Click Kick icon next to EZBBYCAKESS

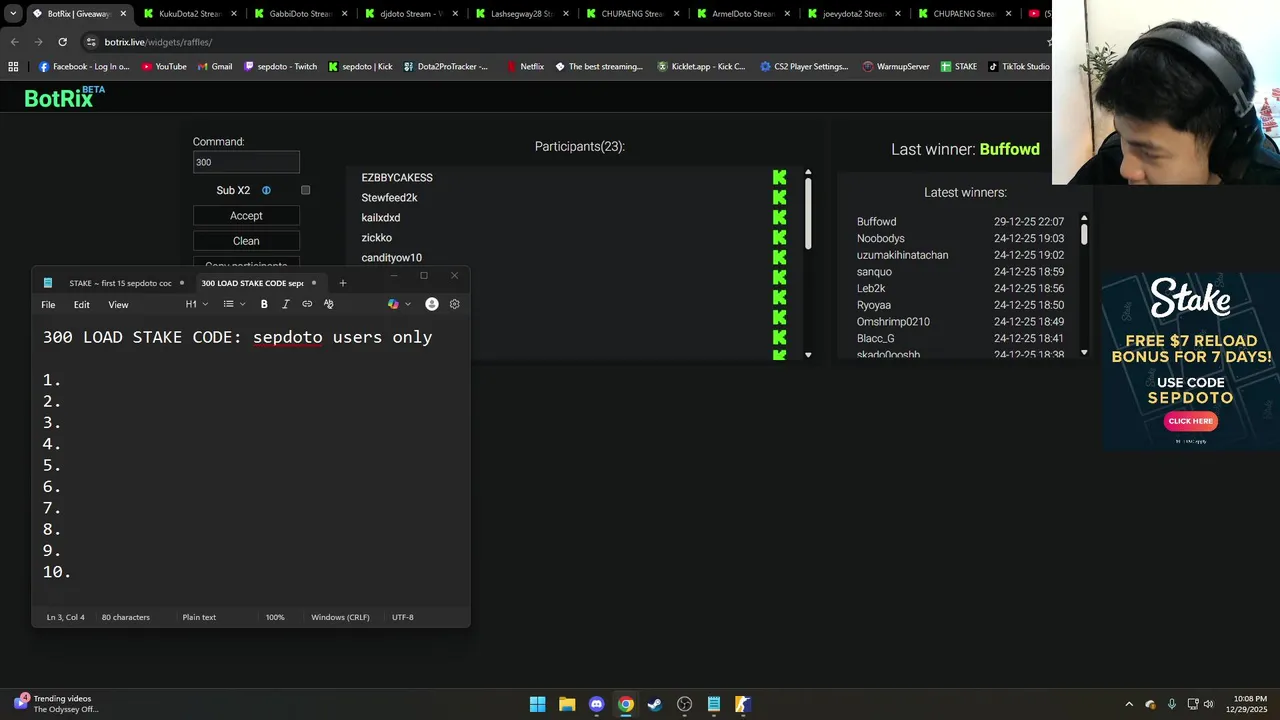(x=779, y=178)
